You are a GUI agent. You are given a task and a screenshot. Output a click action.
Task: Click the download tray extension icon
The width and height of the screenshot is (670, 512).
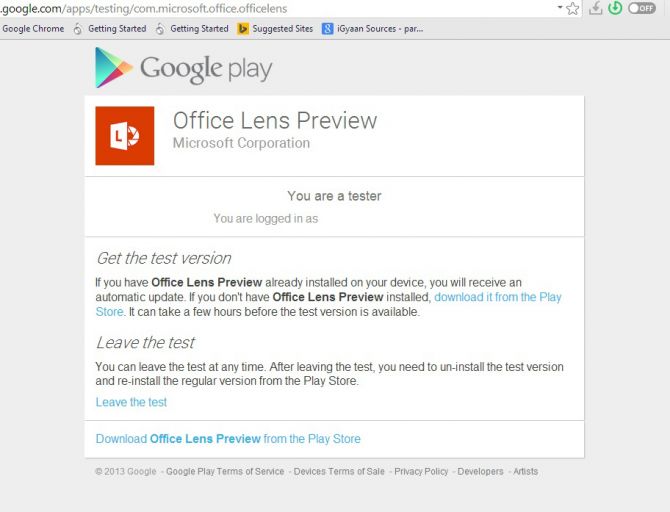(596, 8)
